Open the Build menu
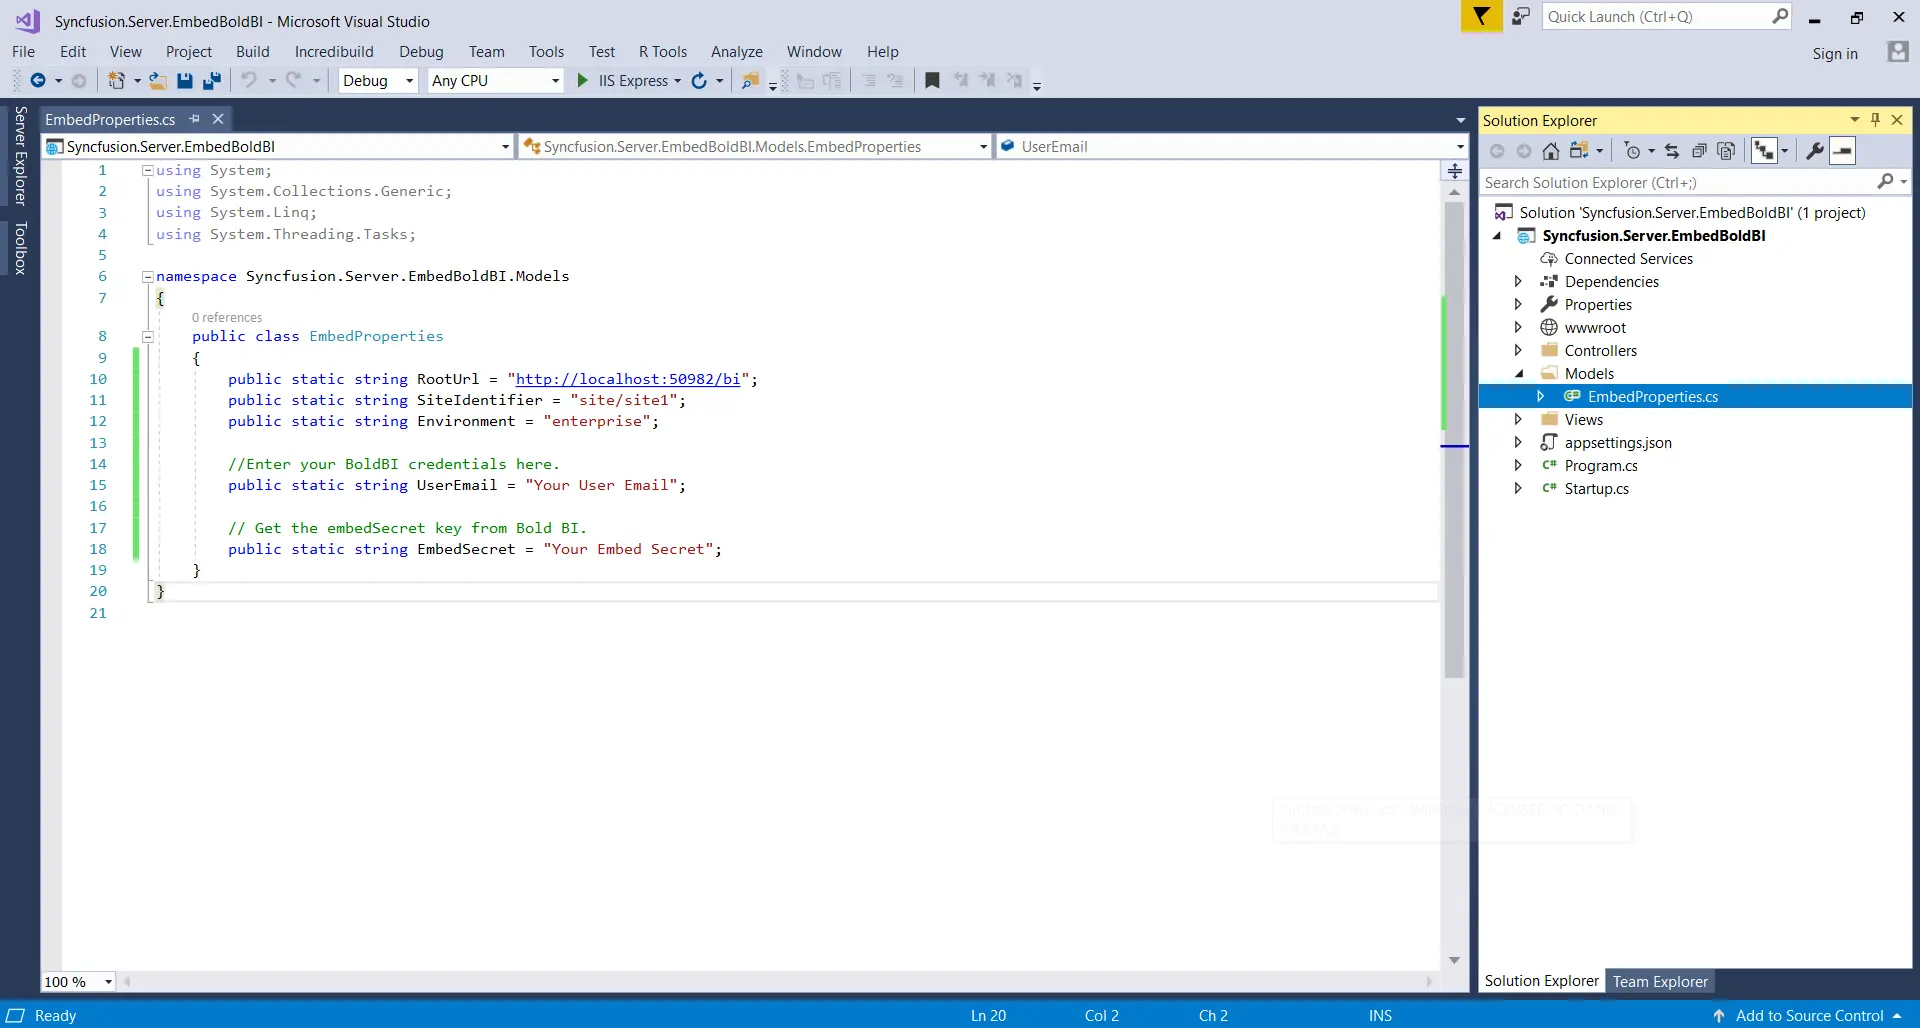1920x1028 pixels. coord(252,52)
